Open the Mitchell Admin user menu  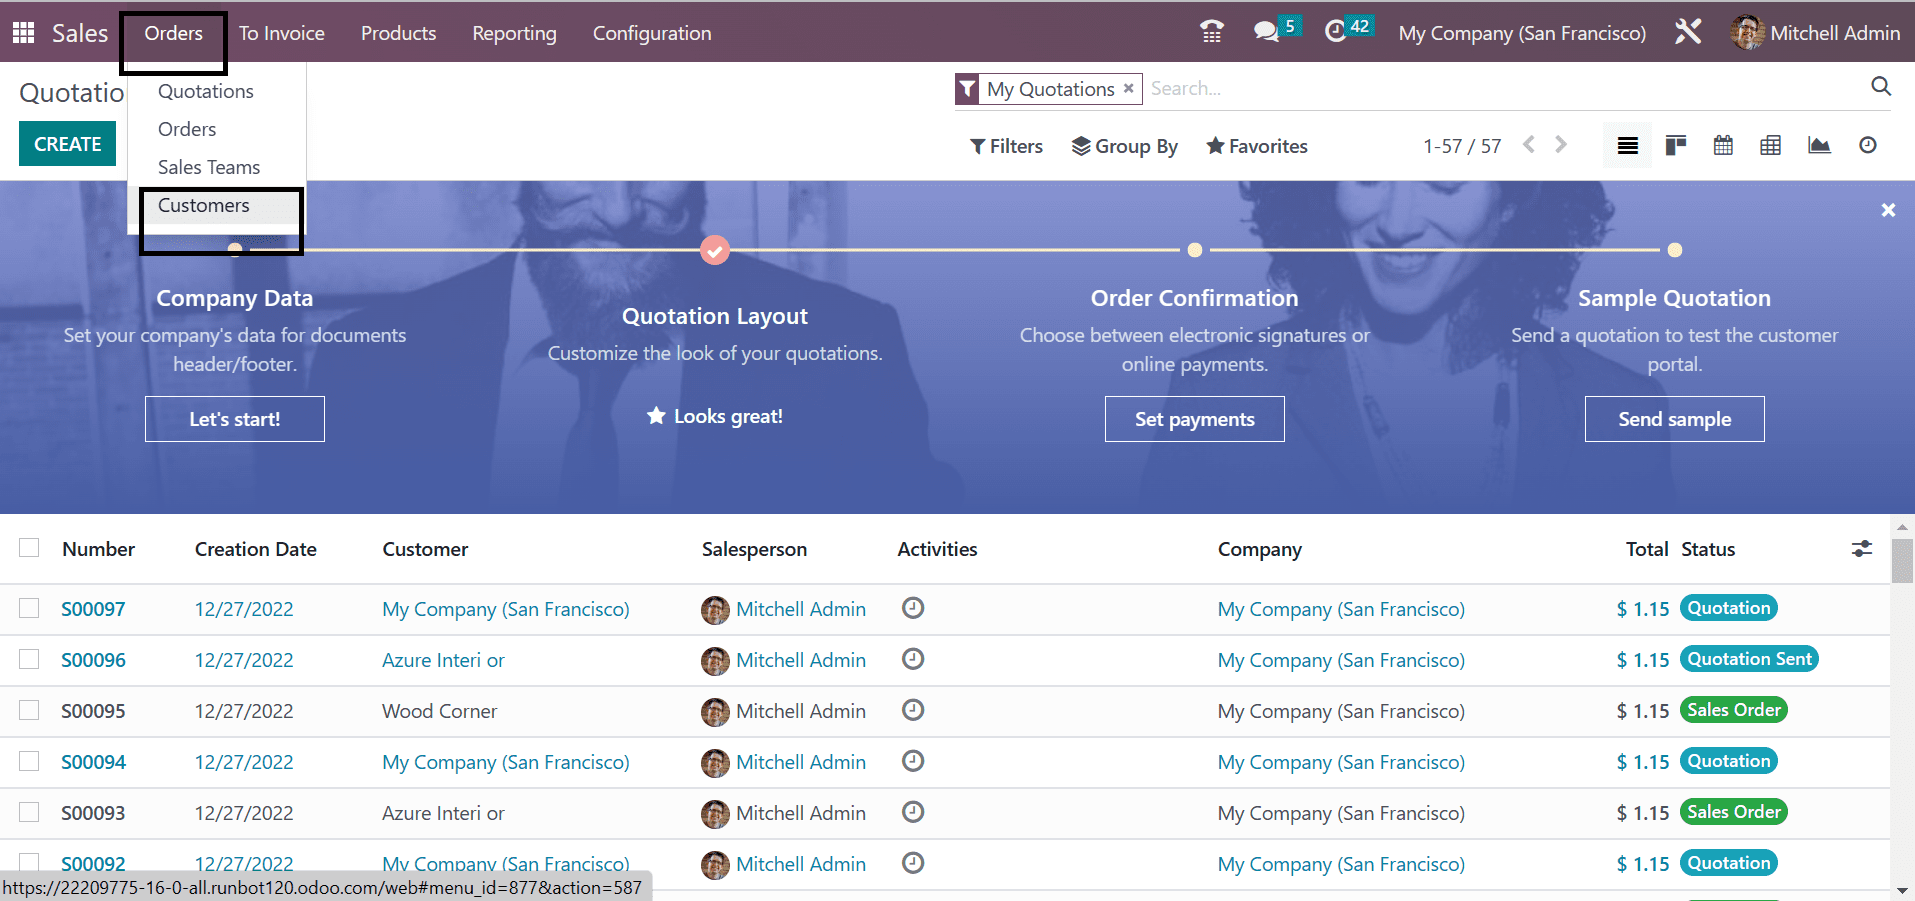(1815, 32)
